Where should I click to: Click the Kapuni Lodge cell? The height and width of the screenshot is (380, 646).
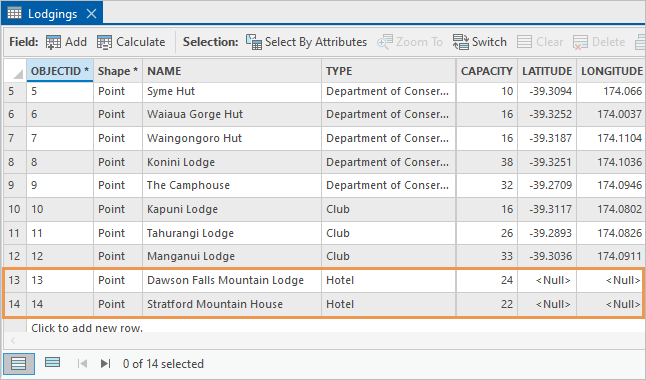232,209
